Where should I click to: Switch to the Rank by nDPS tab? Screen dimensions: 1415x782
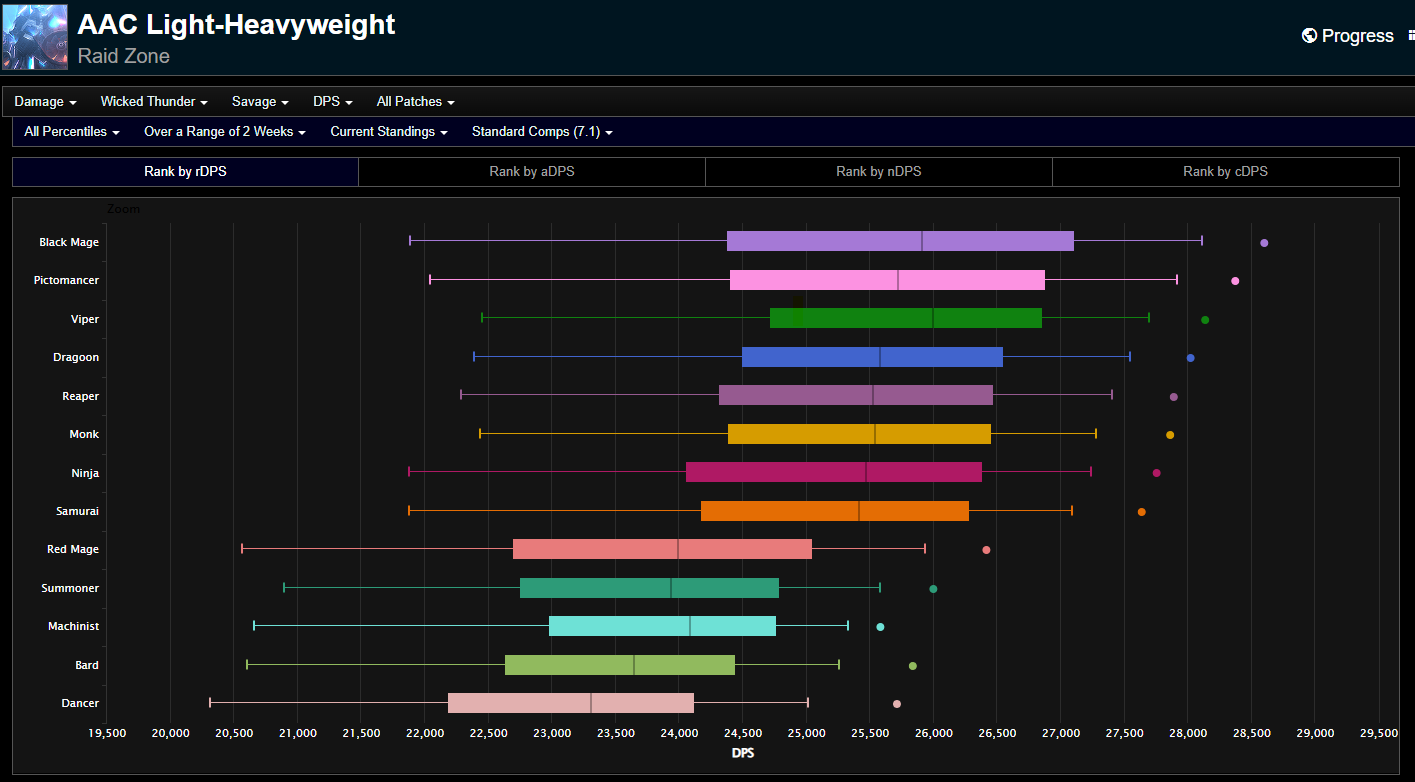tap(879, 172)
